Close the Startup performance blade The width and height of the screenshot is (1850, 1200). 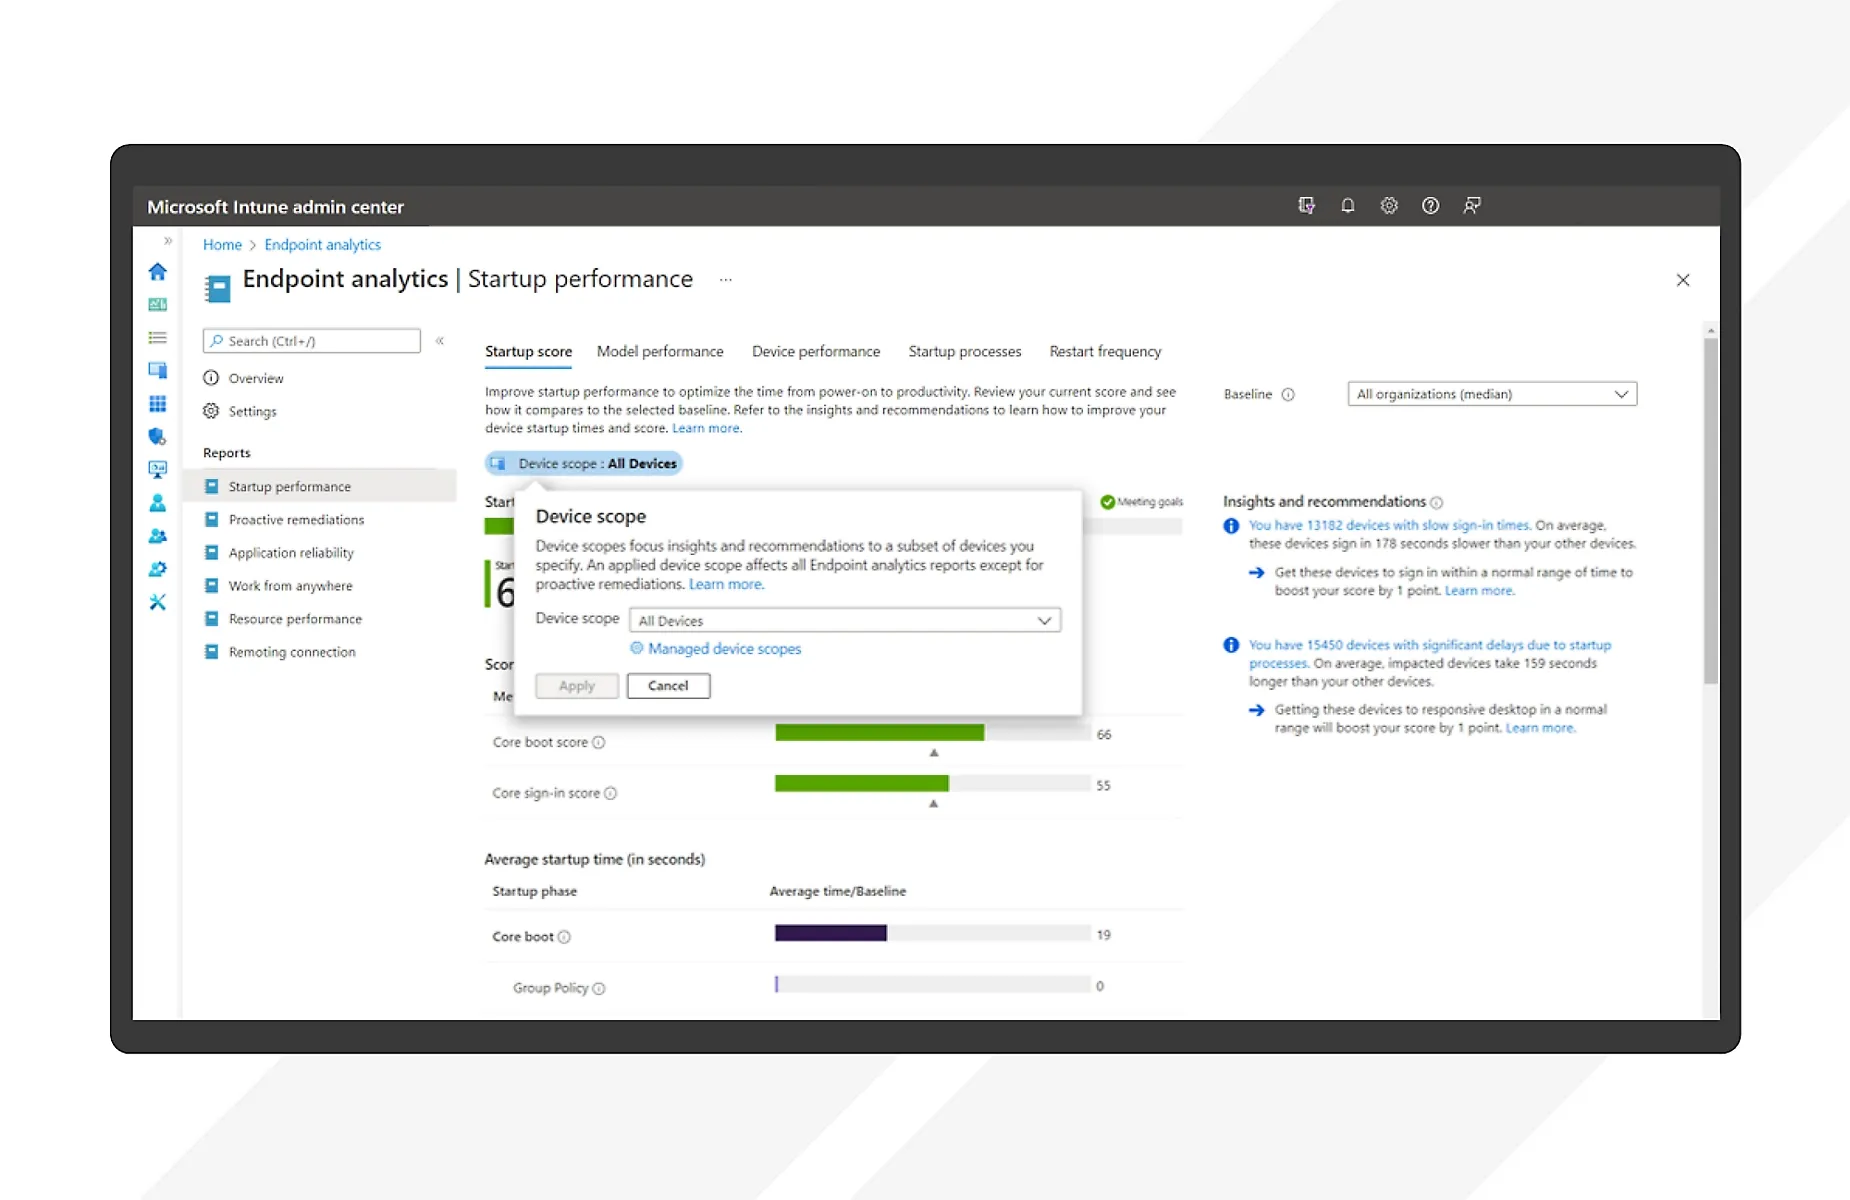(1683, 280)
